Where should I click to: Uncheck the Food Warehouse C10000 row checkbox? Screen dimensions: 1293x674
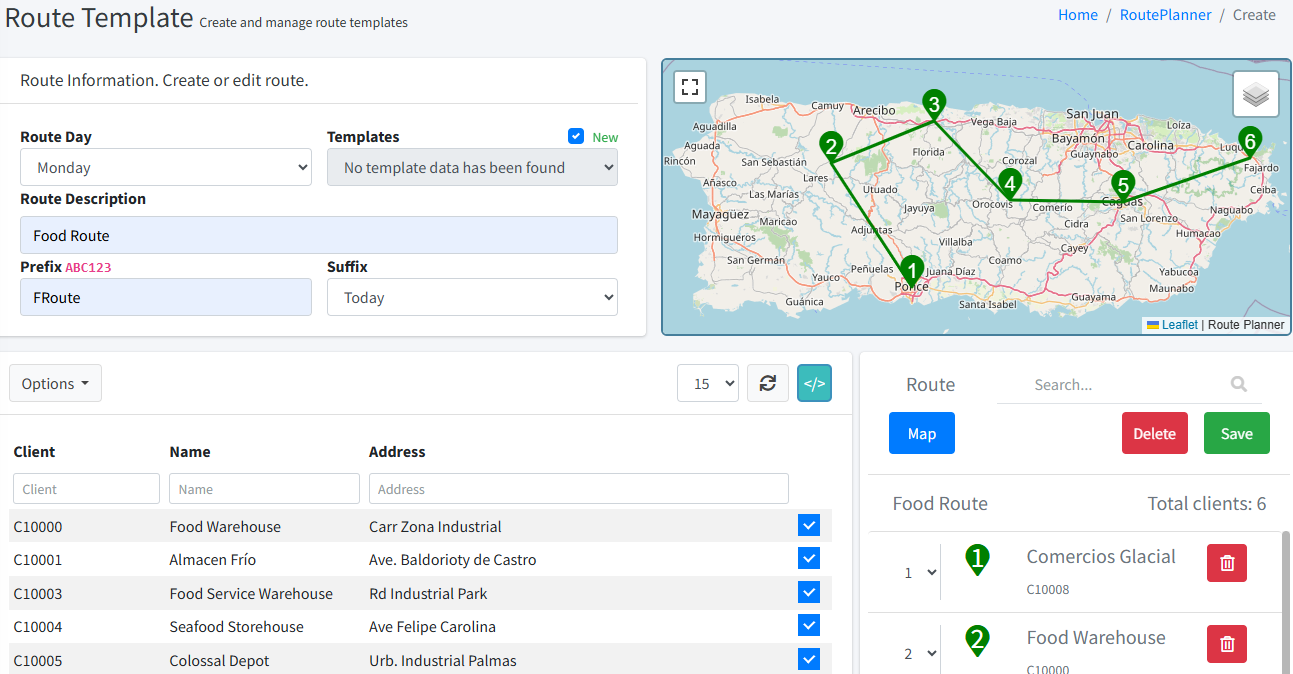[809, 526]
